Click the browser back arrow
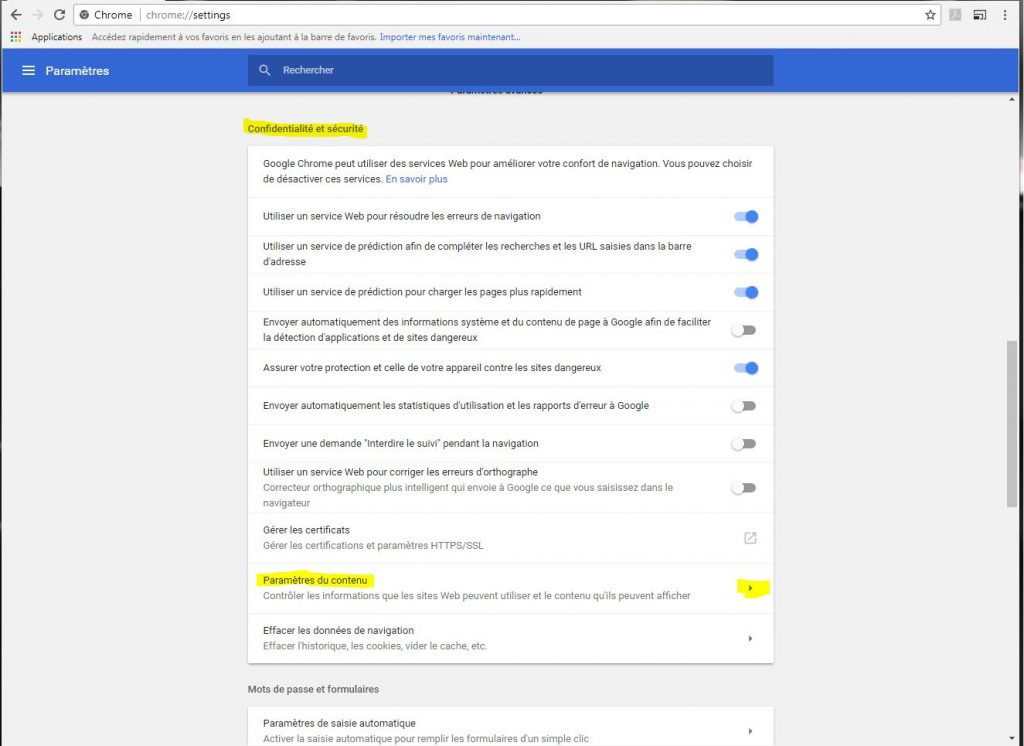This screenshot has height=746, width=1024. [x=15, y=15]
